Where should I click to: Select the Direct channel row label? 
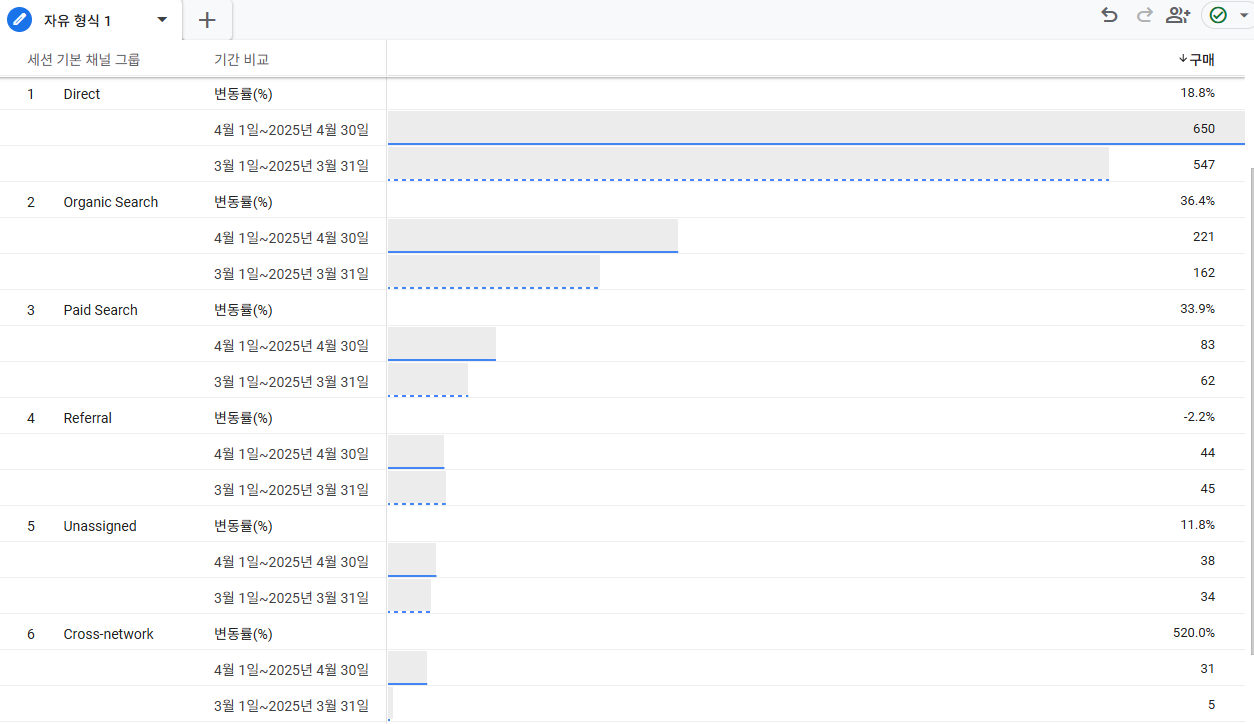pos(82,94)
